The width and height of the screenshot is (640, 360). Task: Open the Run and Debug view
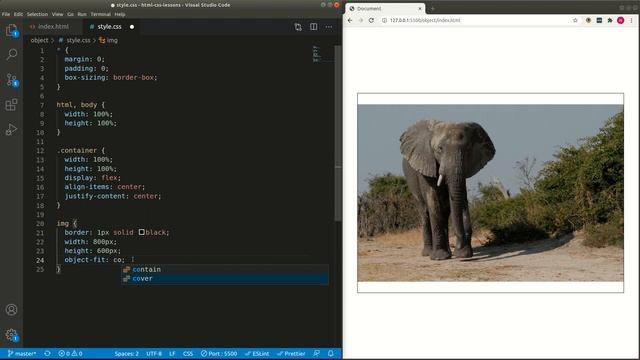tap(11, 129)
